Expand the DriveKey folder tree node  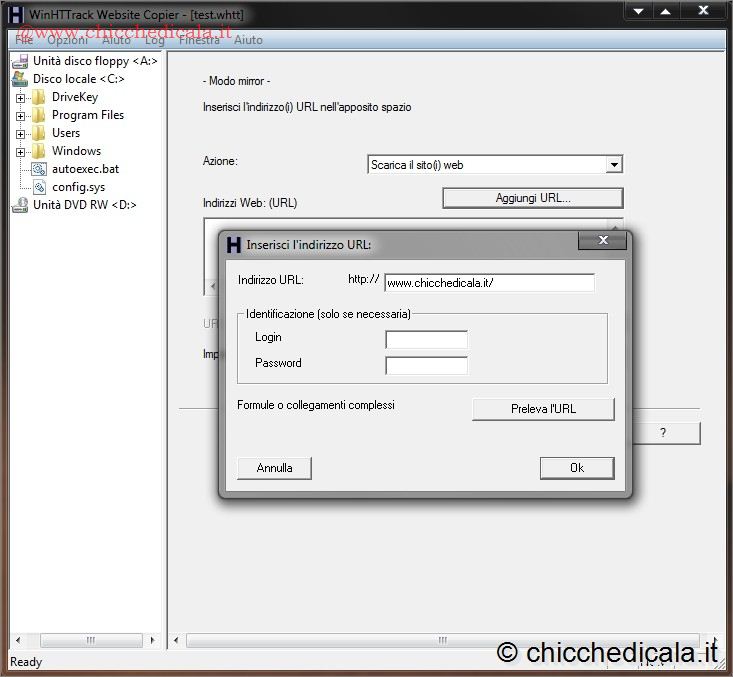click(x=21, y=98)
